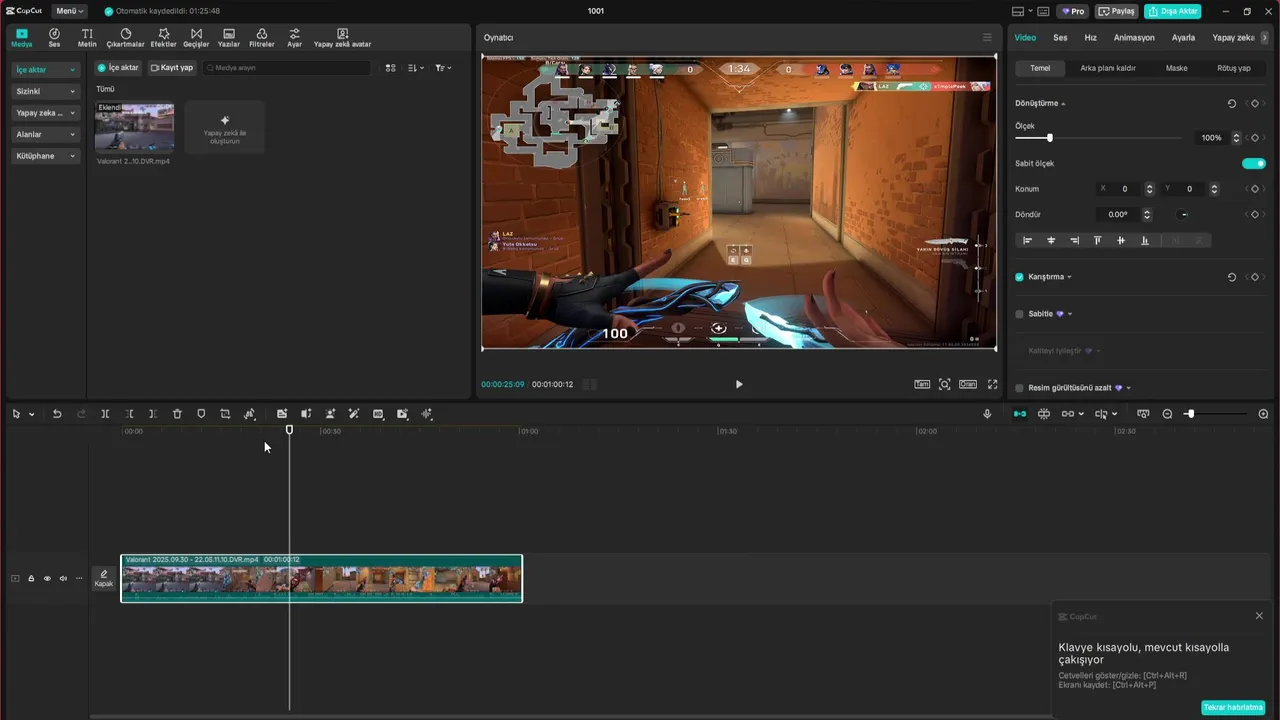Open the Çıkartmalar stickers panel
The width and height of the screenshot is (1280, 720).
126,38
